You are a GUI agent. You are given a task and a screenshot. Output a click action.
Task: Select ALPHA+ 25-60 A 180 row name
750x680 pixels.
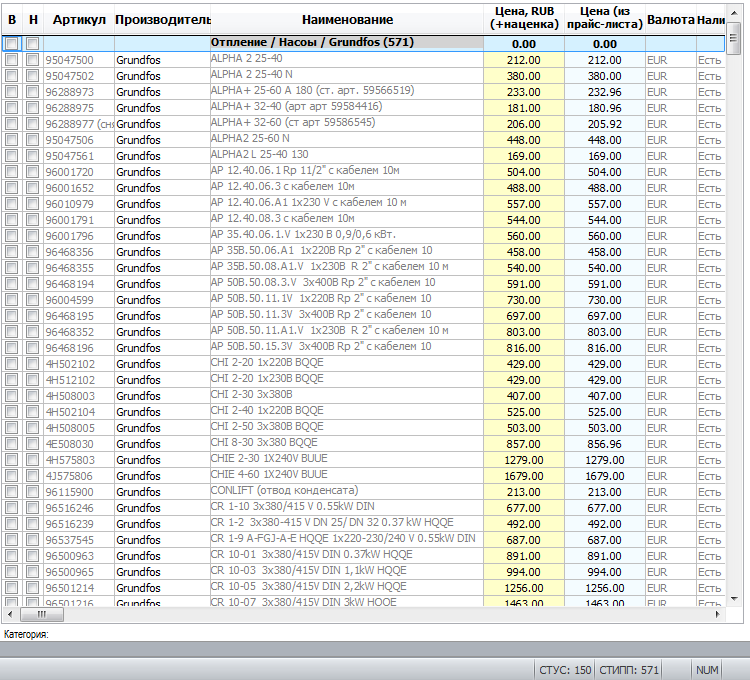(312, 90)
